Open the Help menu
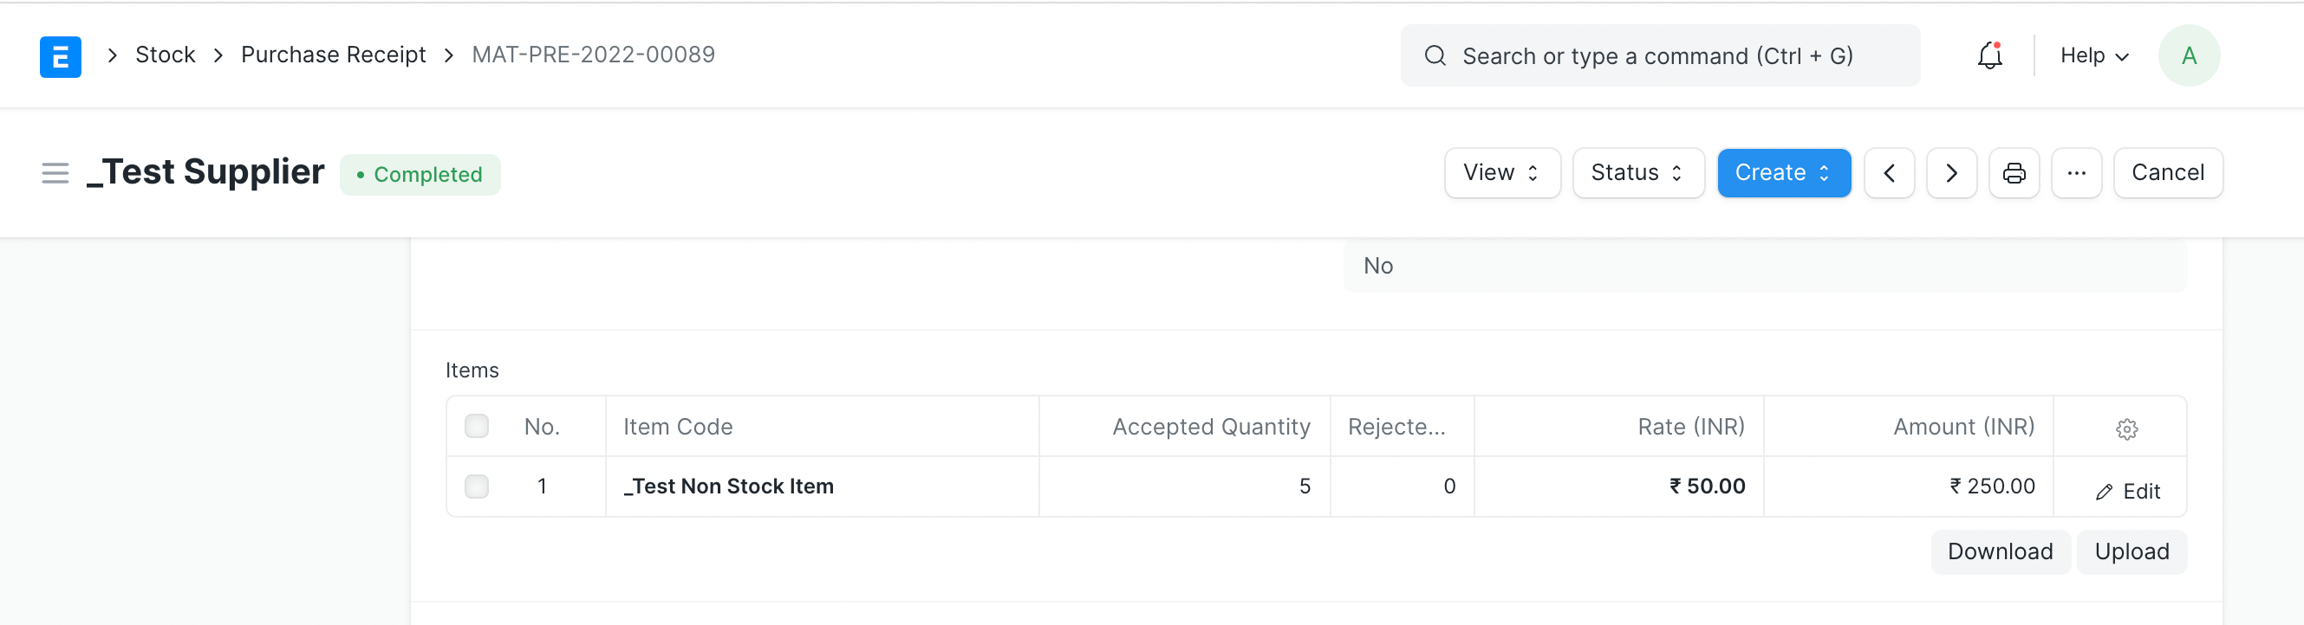 click(2094, 56)
